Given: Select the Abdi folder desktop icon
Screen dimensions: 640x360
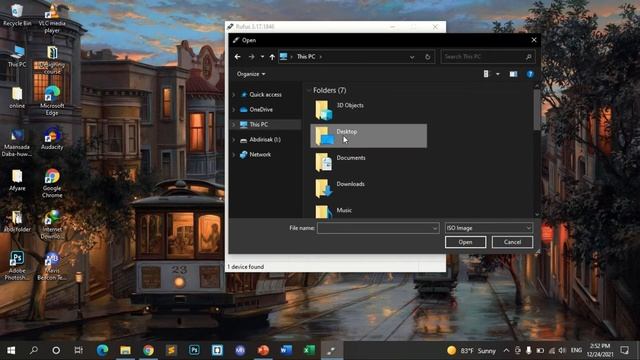Looking at the screenshot, I should [17, 222].
